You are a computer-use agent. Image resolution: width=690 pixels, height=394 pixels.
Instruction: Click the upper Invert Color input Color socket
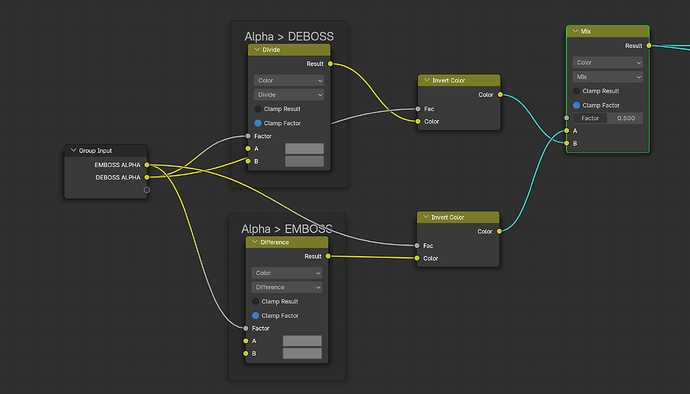(418, 122)
